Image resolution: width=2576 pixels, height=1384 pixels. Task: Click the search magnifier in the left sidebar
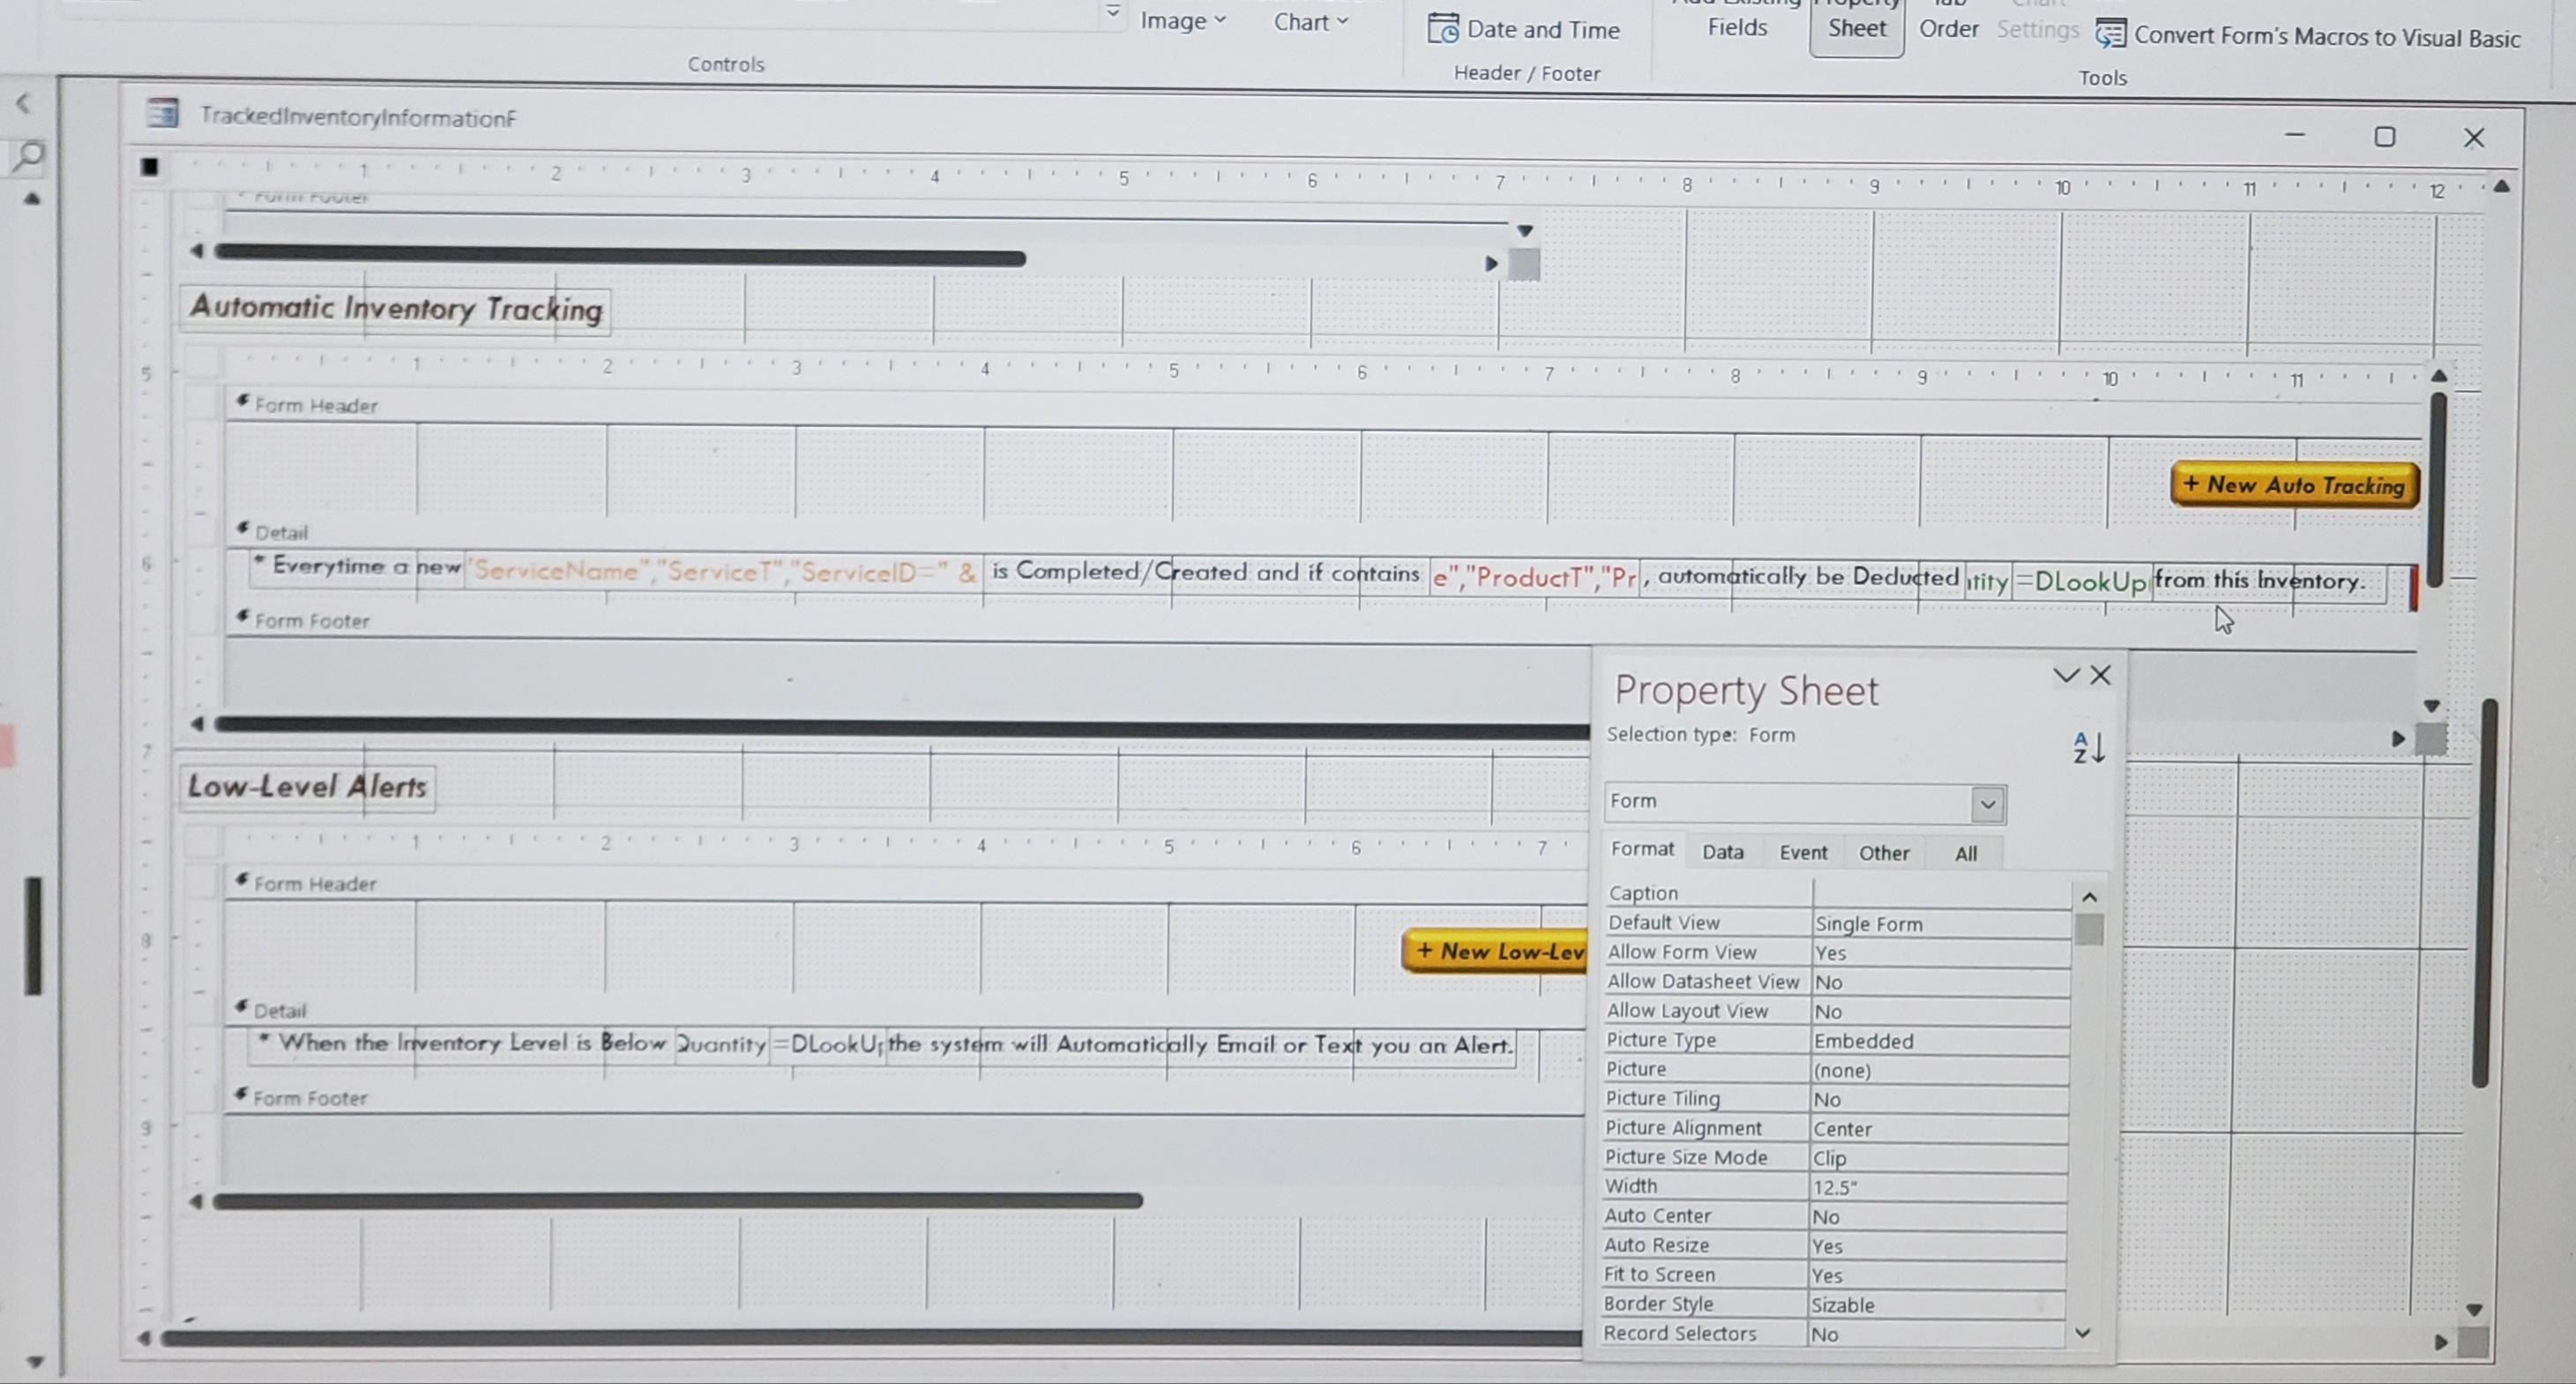pos(30,155)
